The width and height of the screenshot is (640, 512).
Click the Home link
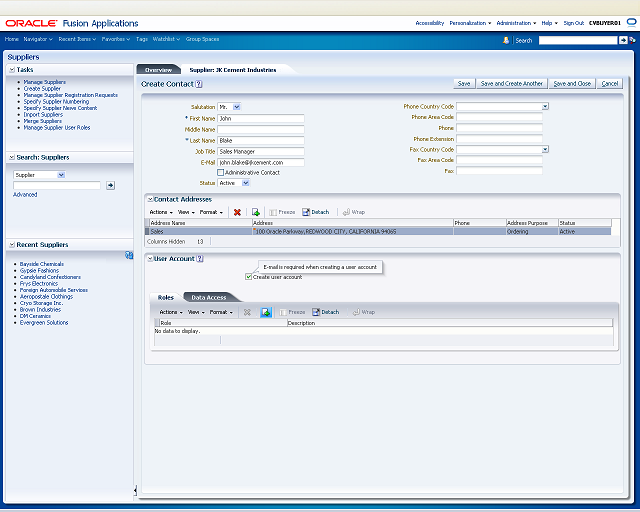click(x=11, y=39)
